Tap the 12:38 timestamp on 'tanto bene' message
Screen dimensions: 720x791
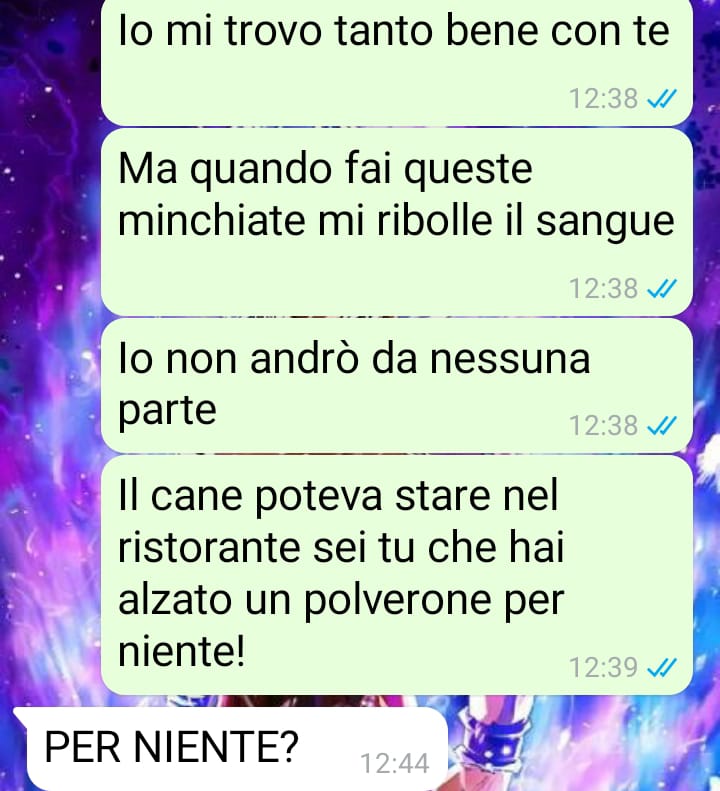603,98
